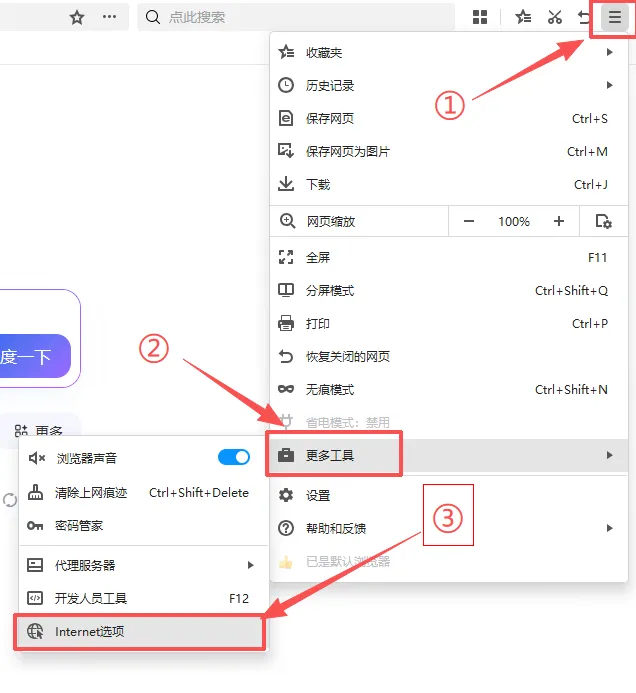Click the 度一下 search button
The height and width of the screenshot is (693, 636).
coord(35,356)
